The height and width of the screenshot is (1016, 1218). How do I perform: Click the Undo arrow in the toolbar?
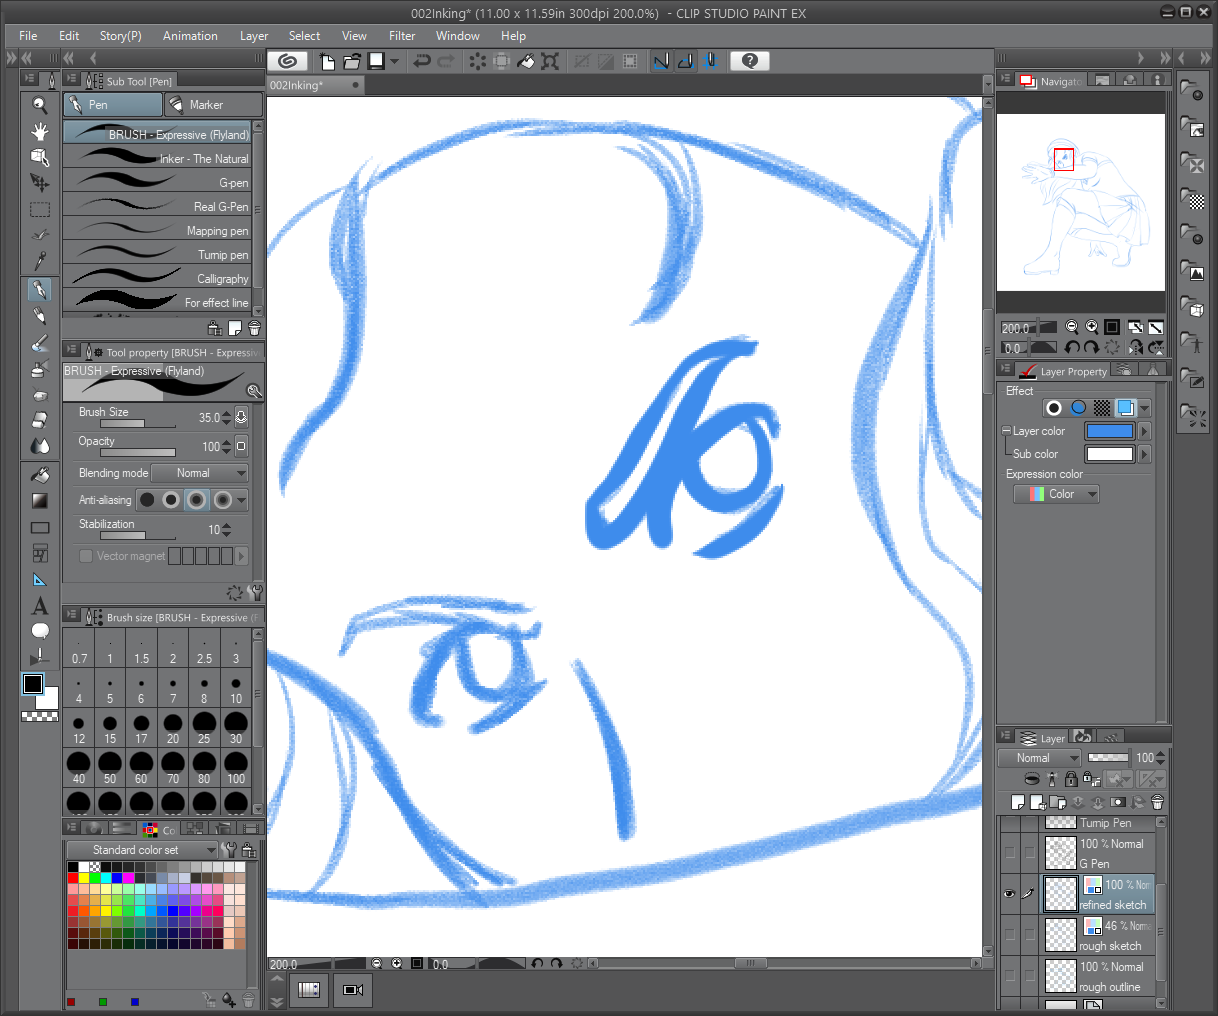(422, 61)
